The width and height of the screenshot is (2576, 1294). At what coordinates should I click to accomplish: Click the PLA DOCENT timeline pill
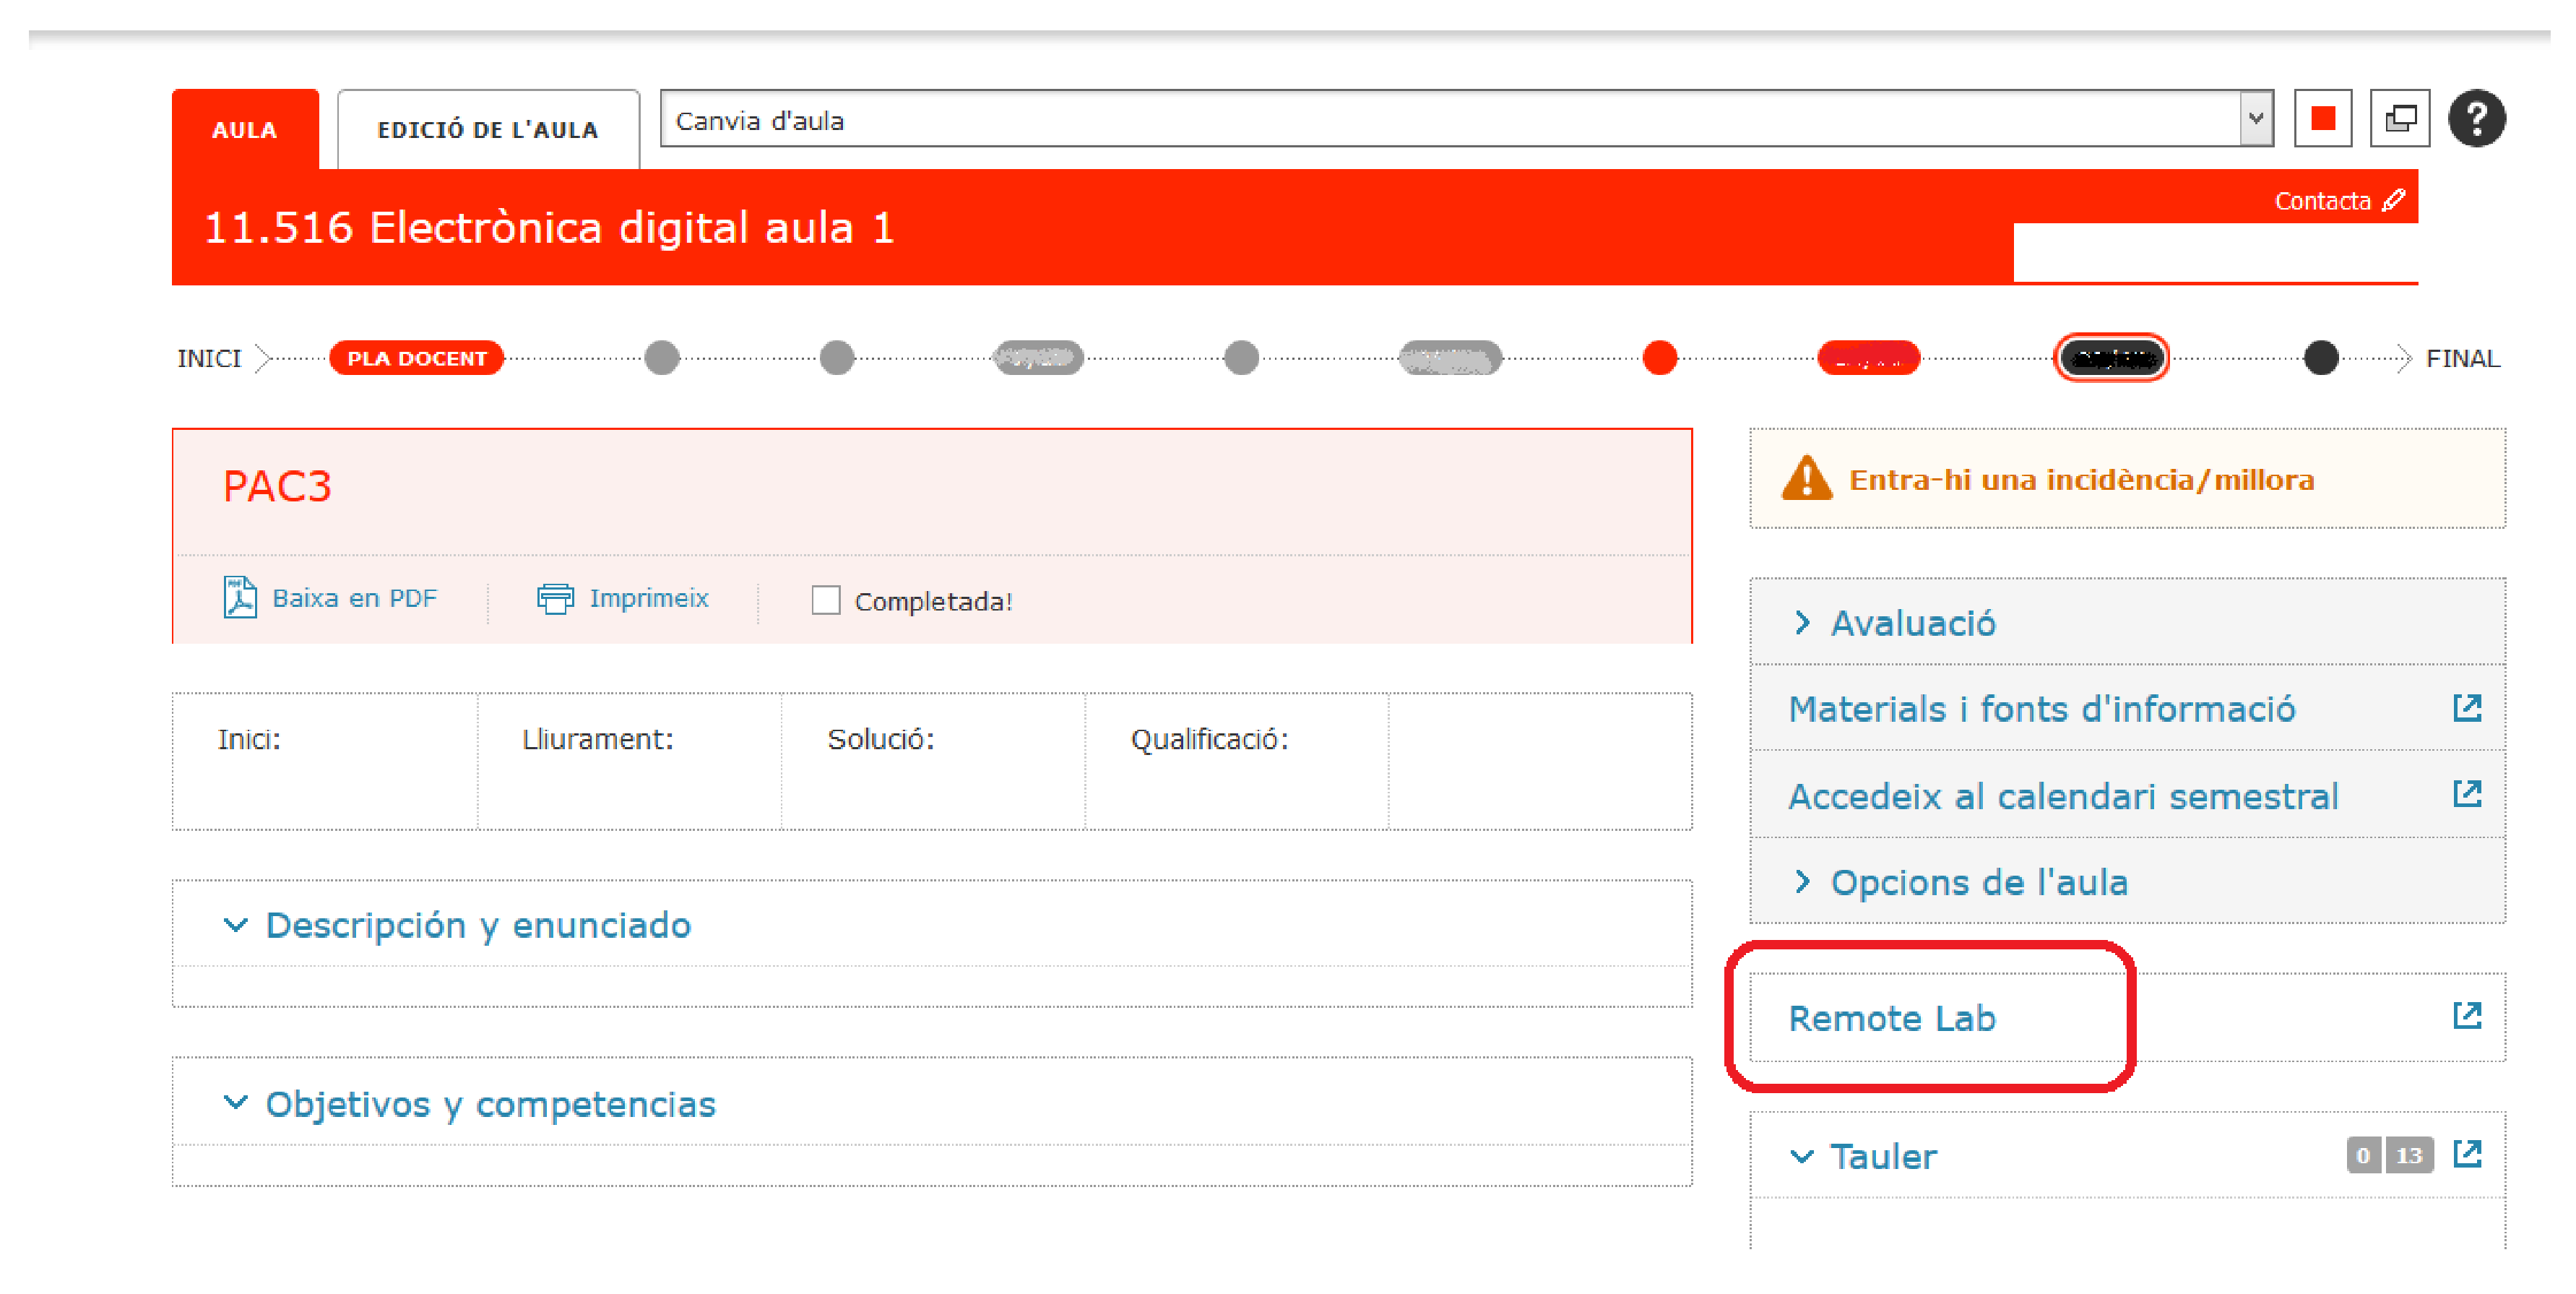[x=416, y=358]
